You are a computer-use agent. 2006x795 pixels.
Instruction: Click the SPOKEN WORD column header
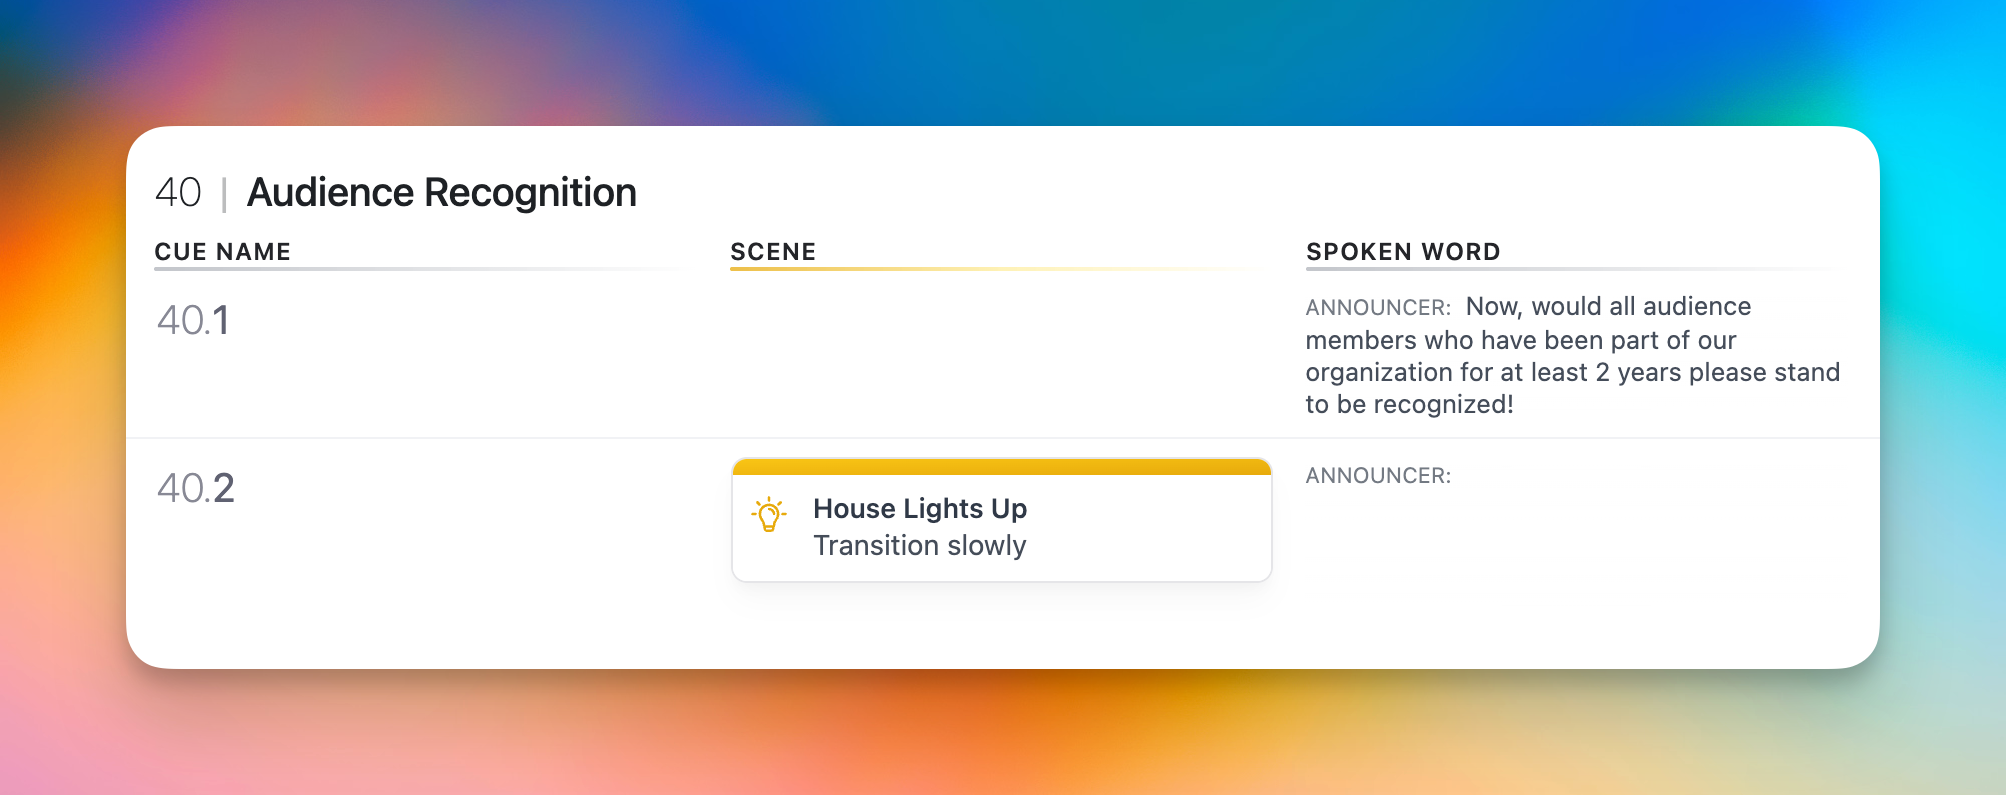click(1402, 252)
